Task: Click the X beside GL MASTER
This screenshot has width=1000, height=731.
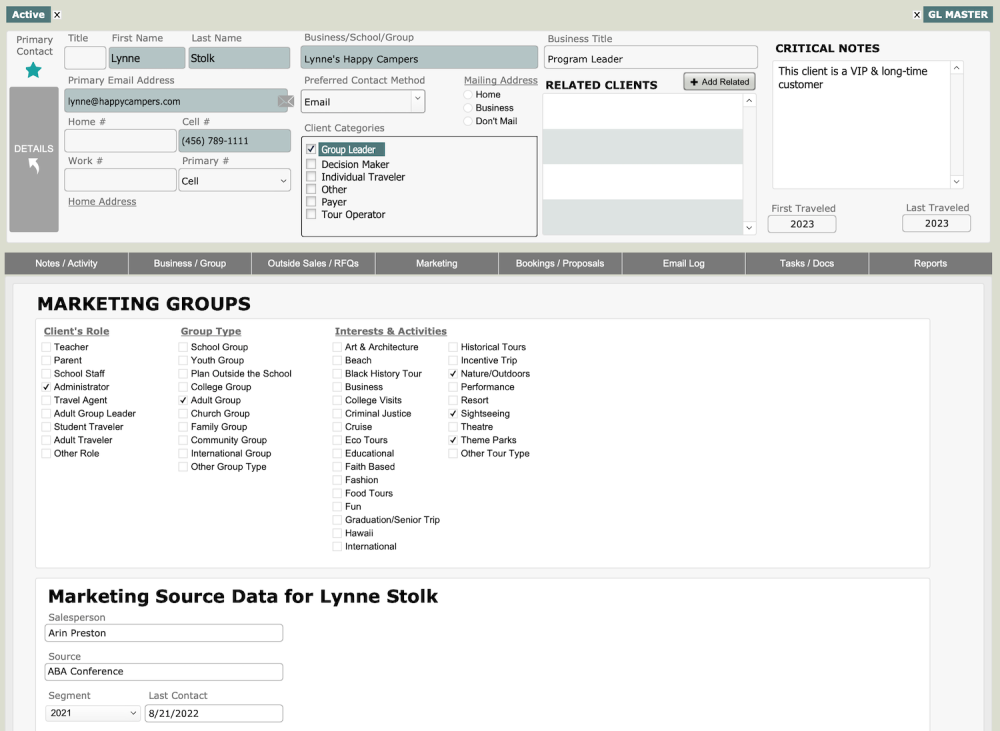Action: click(916, 15)
